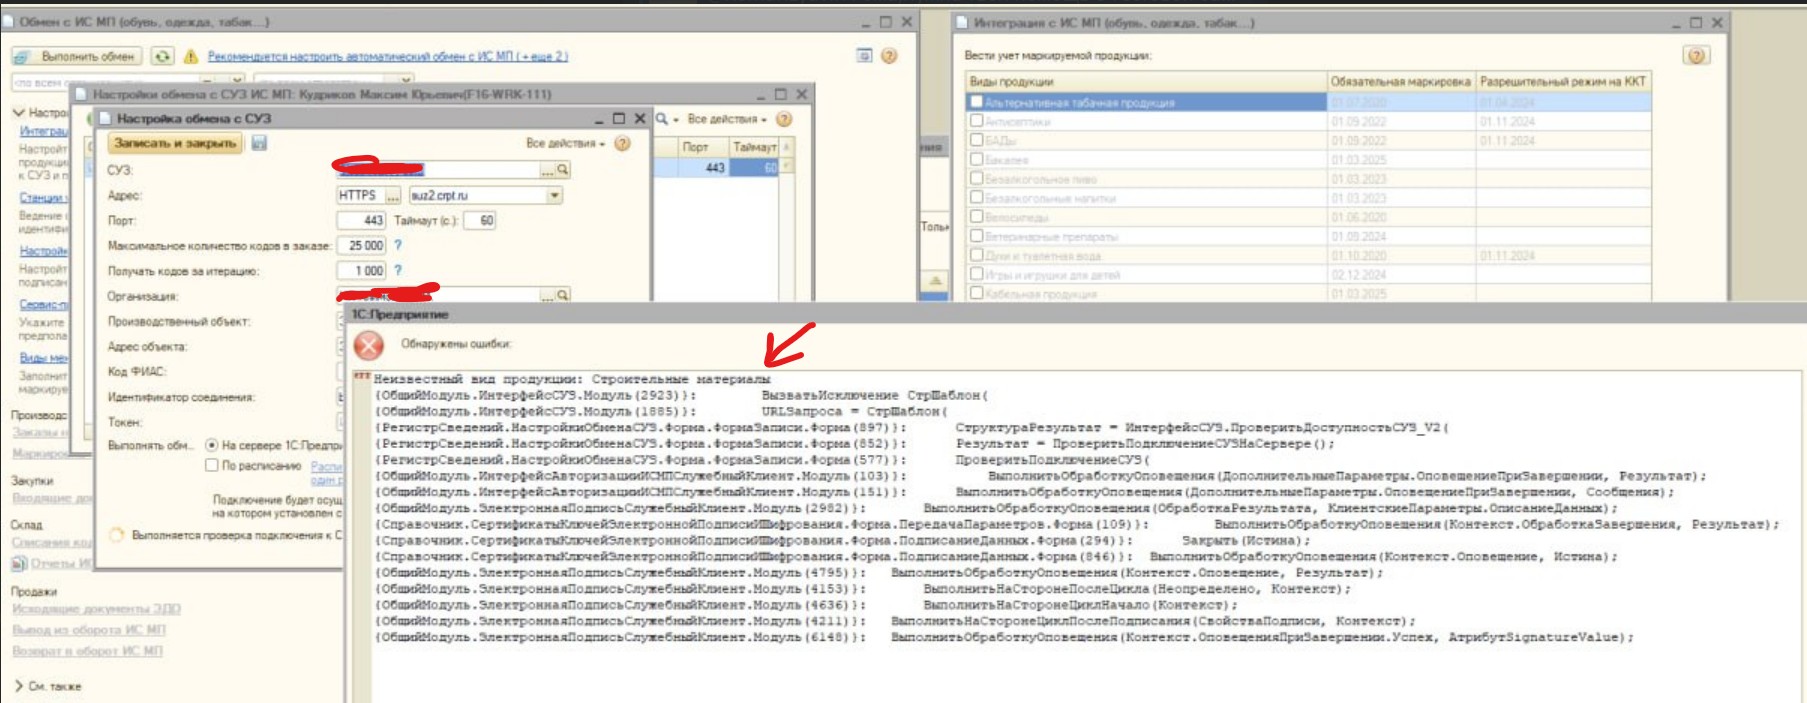The height and width of the screenshot is (703, 1807).
Task: Click the magnifier open icon in the СУЗ field
Action: [563, 170]
